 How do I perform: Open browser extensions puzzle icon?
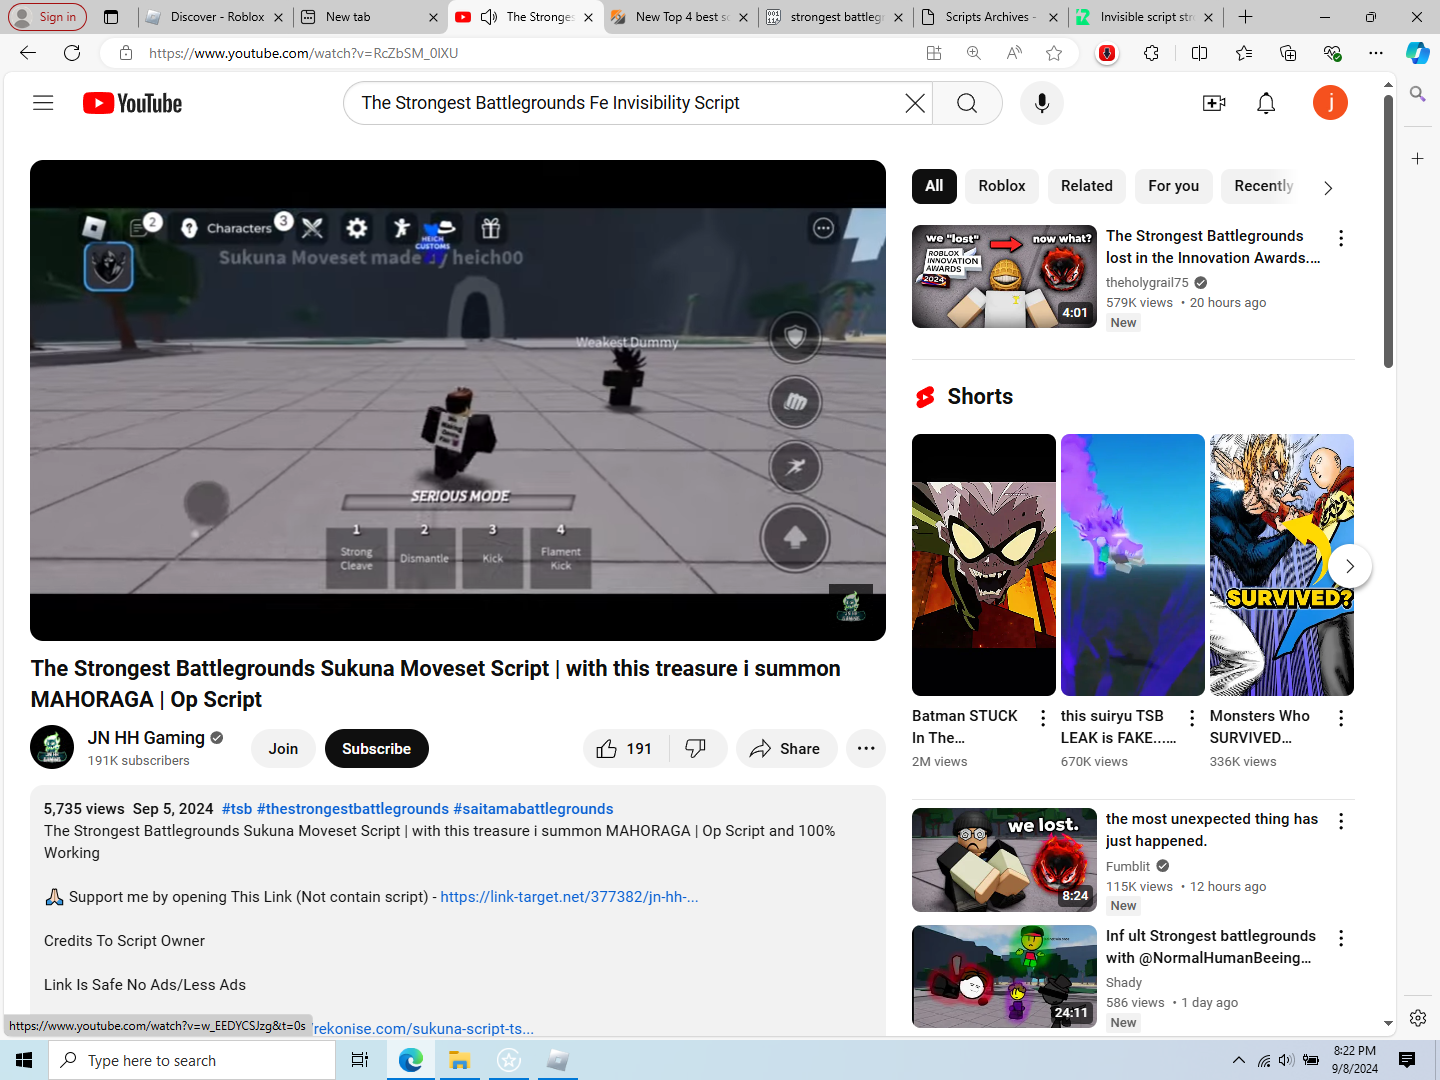(x=1151, y=53)
